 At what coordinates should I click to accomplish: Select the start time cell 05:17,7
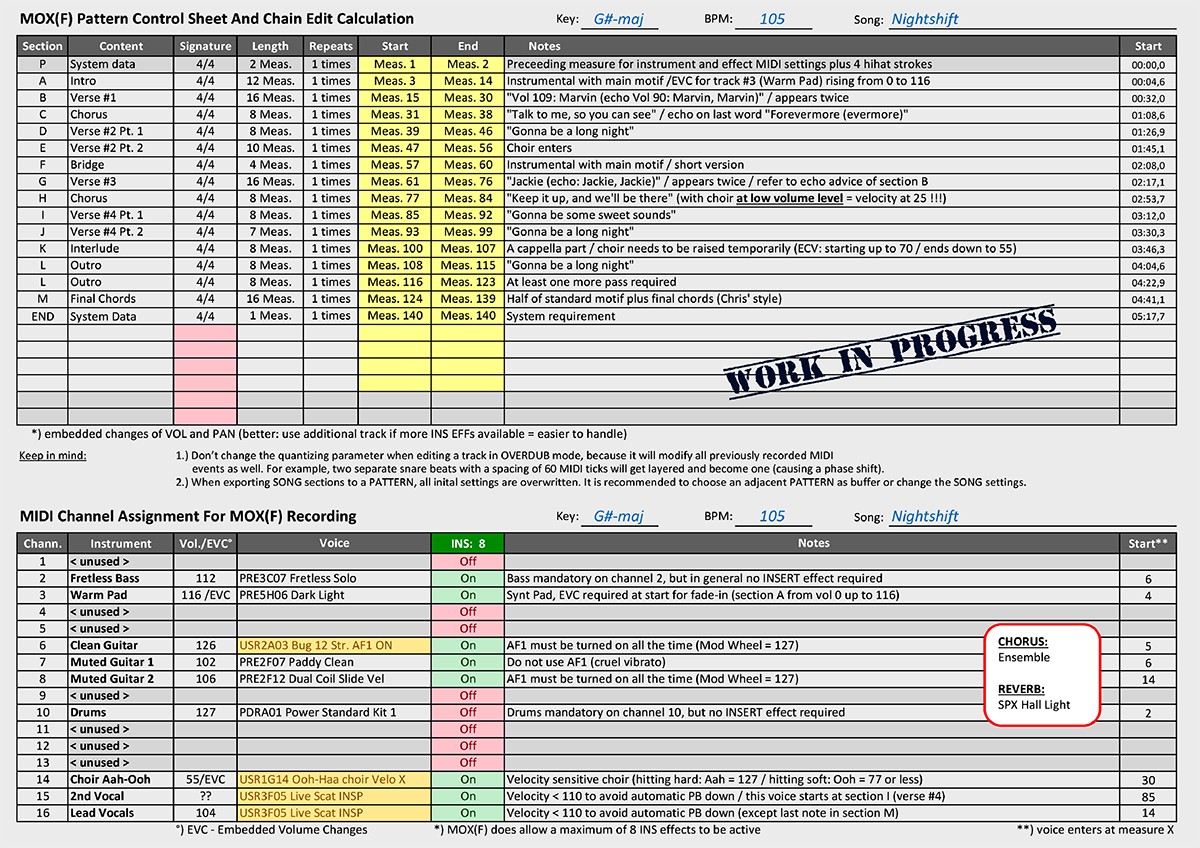[1147, 316]
